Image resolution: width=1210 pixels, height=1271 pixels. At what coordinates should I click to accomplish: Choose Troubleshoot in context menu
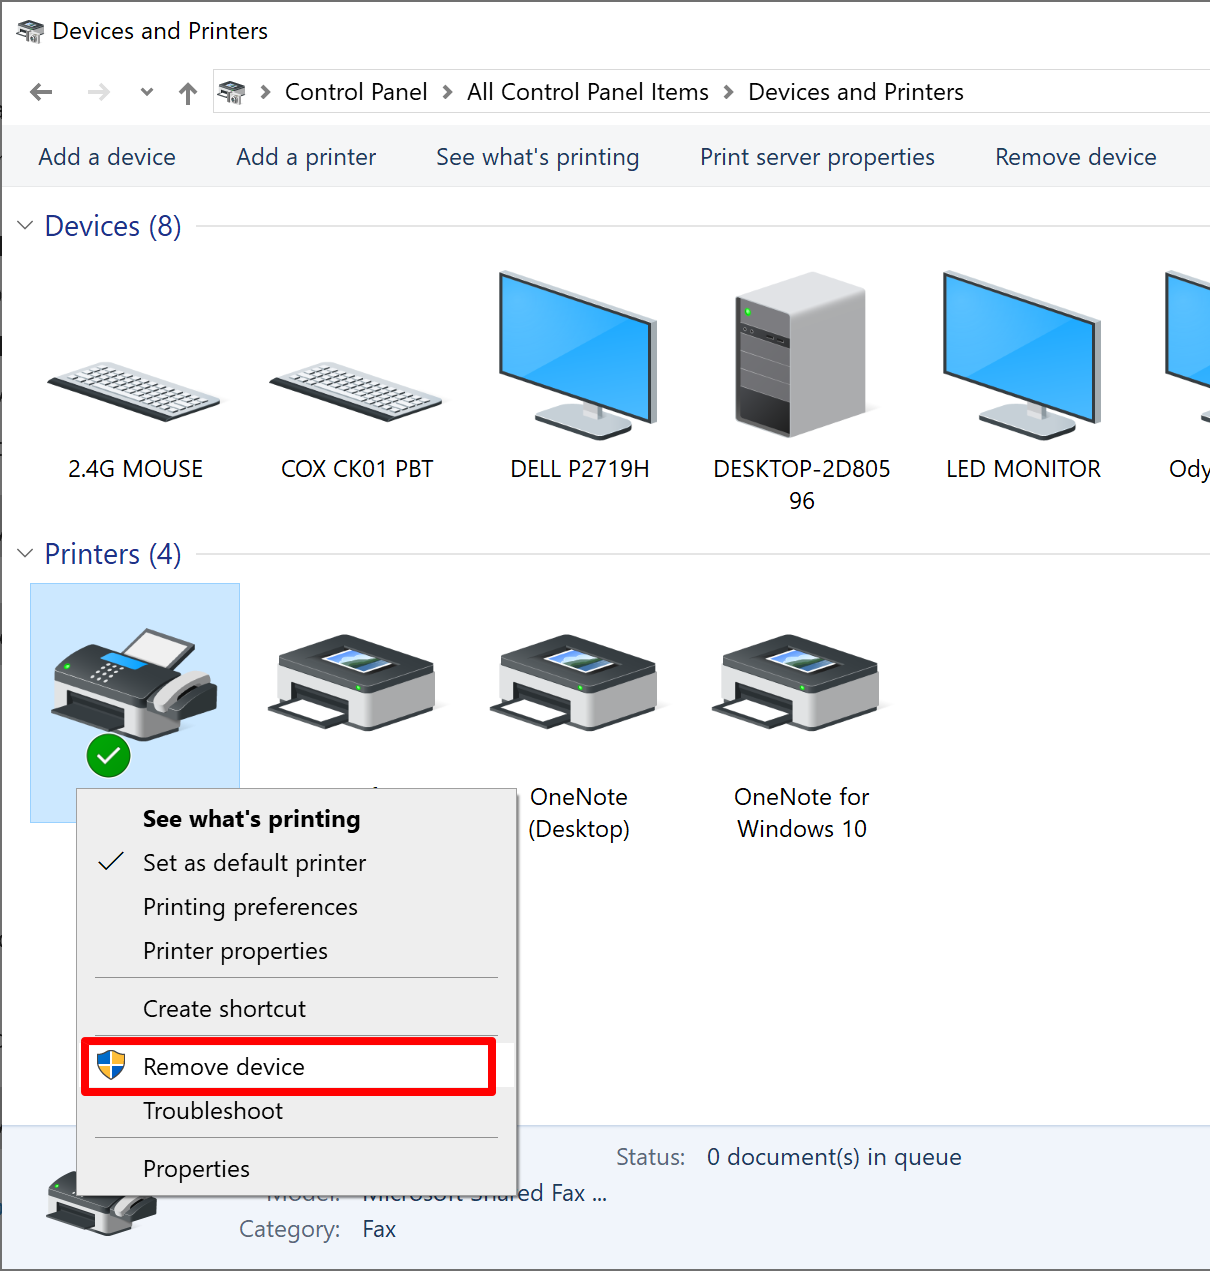pyautogui.click(x=297, y=1111)
